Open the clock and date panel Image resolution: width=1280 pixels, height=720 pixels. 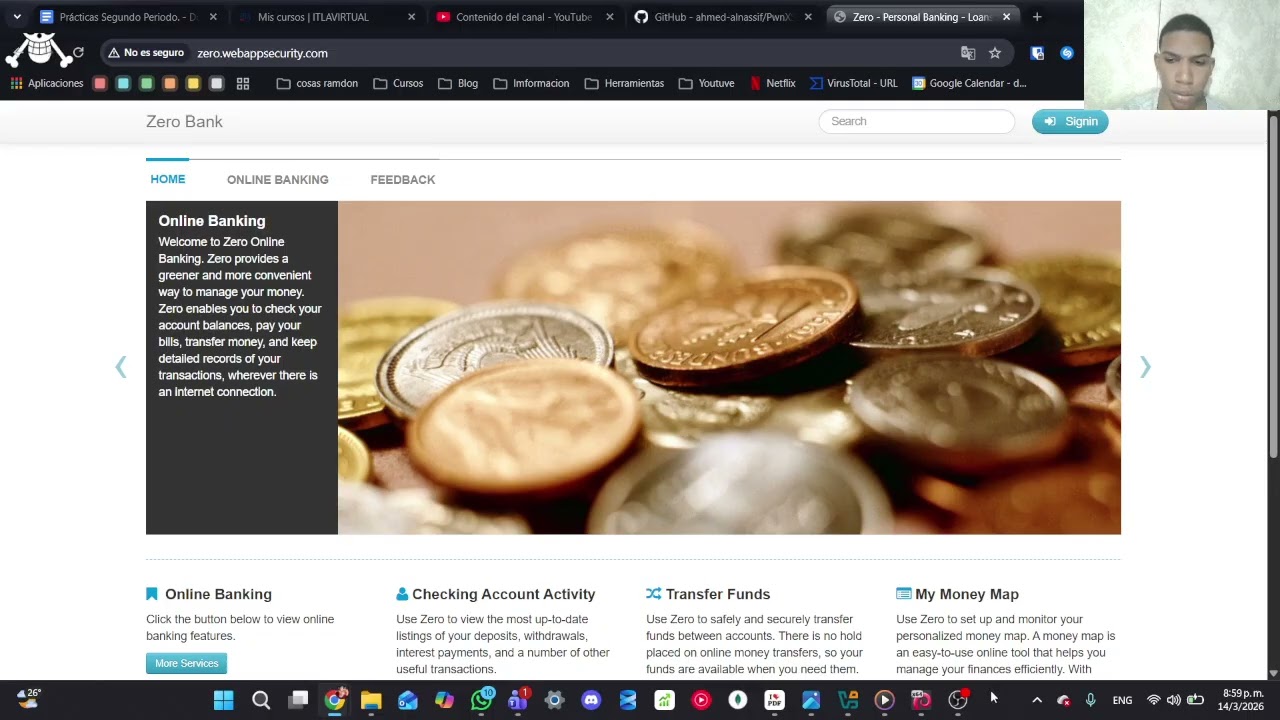[1240, 700]
